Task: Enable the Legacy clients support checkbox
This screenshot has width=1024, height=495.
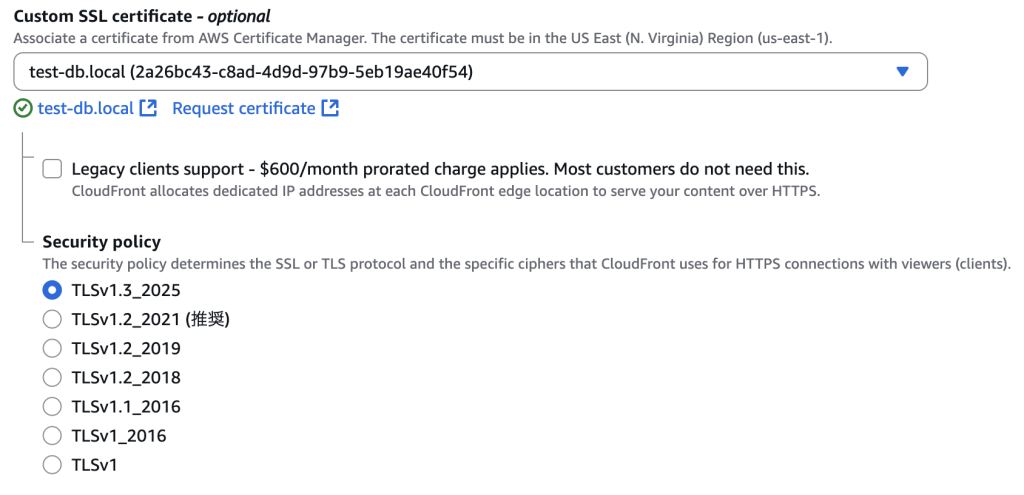Action: coord(52,169)
